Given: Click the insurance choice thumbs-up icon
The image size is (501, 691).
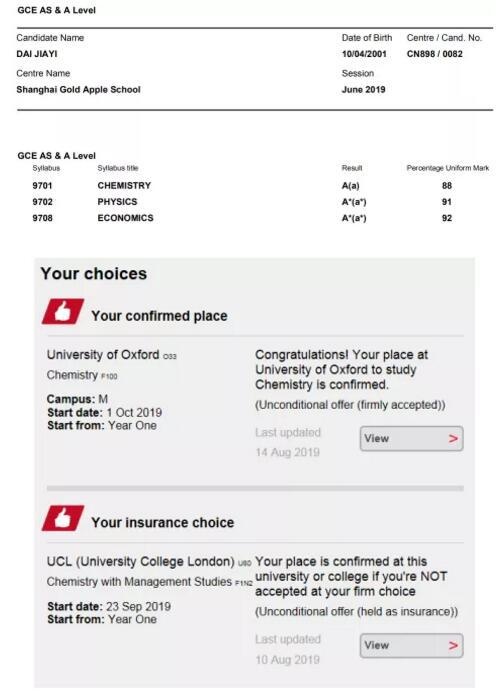Looking at the screenshot, I should pos(63,518).
